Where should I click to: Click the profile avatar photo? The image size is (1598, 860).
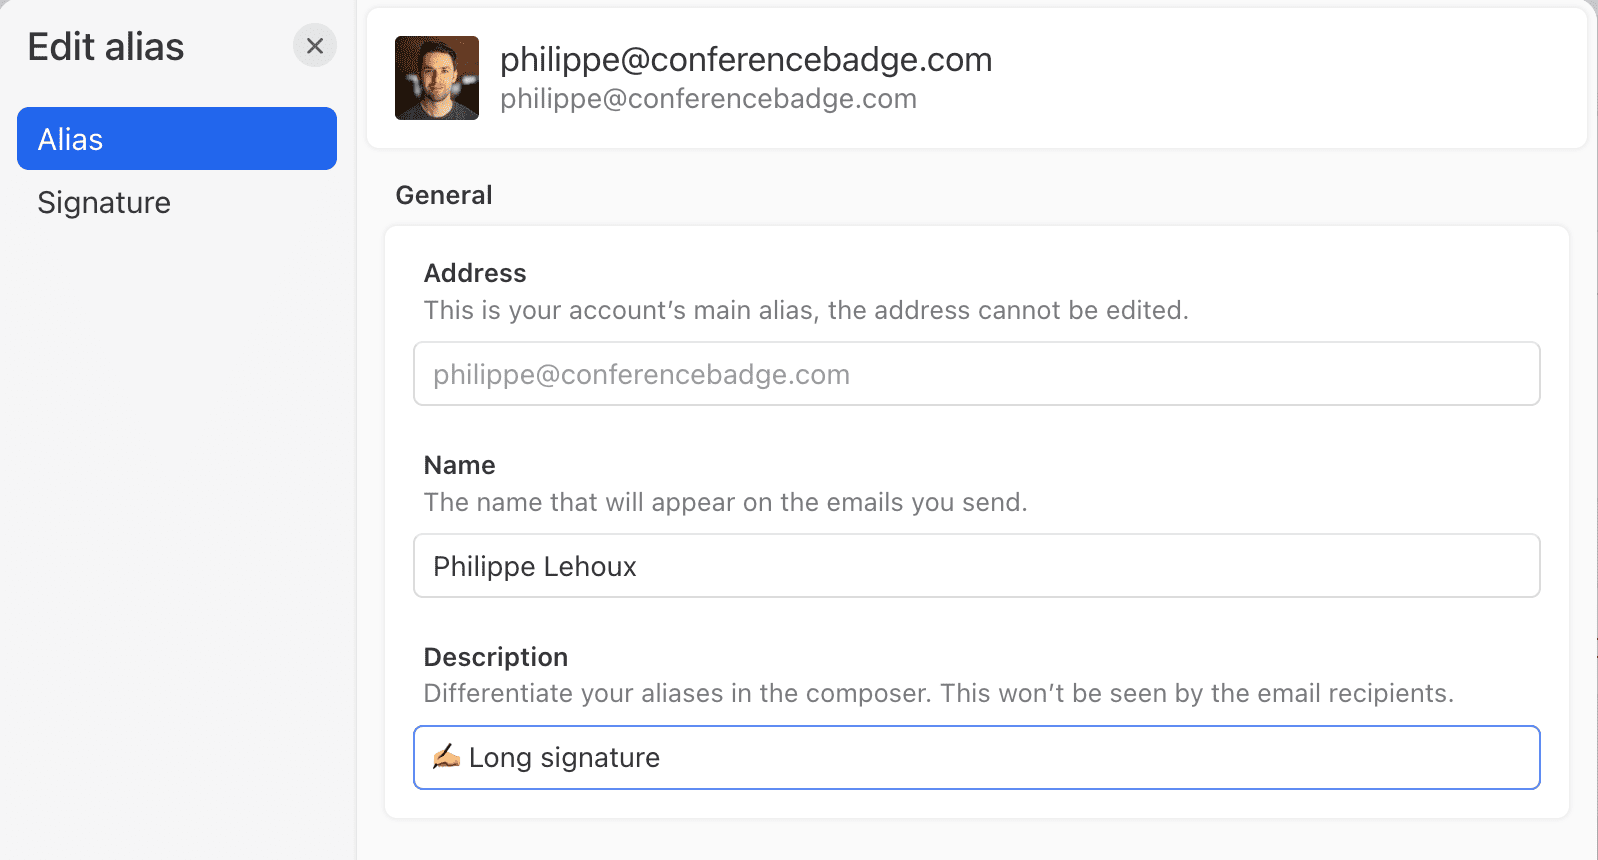(437, 78)
